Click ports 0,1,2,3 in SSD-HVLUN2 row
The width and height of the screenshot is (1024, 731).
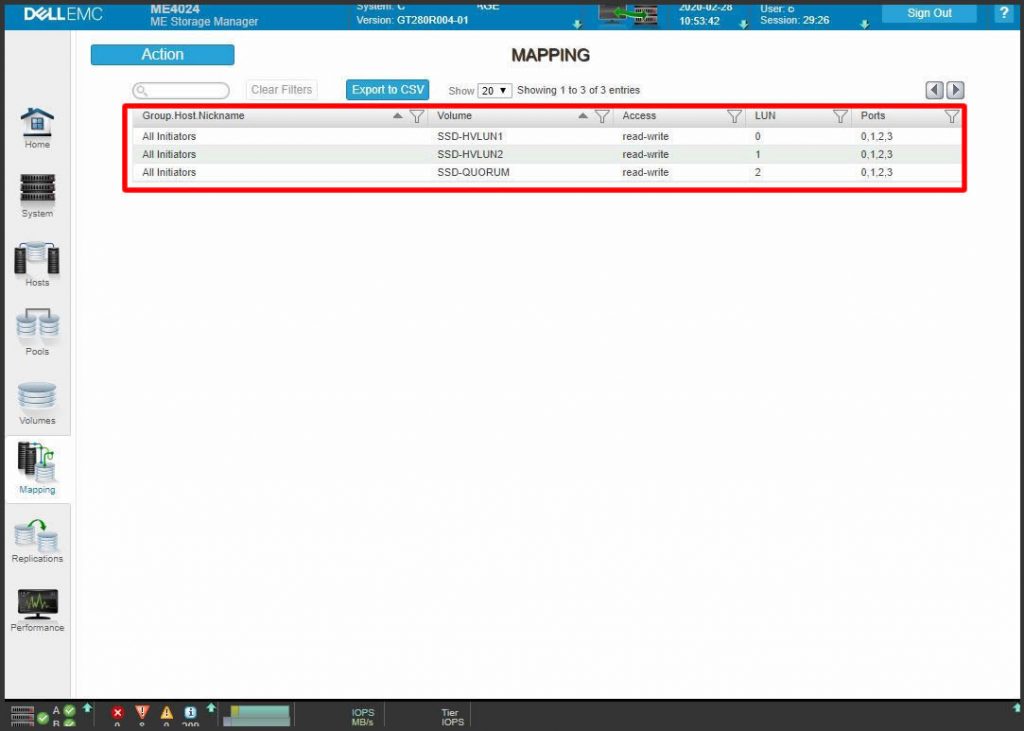point(876,154)
